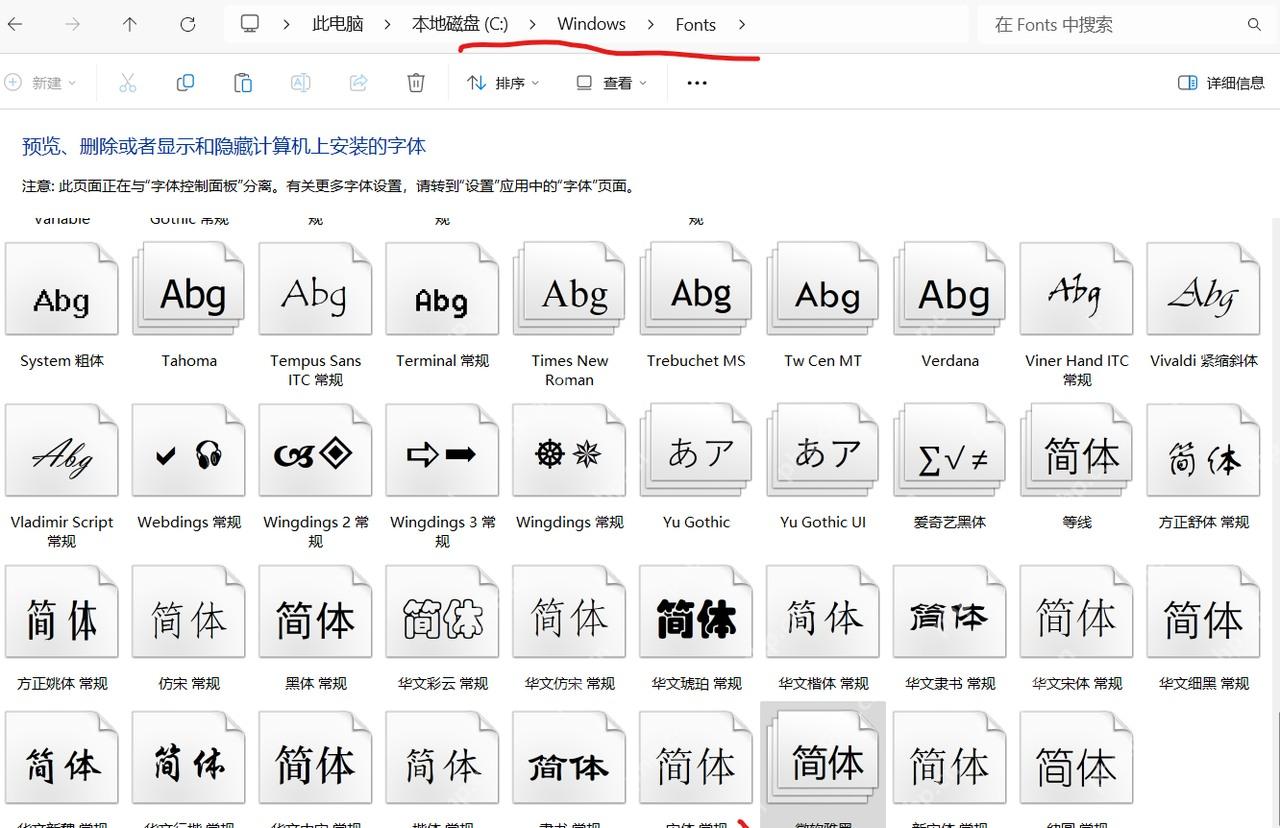The image size is (1280, 828).
Task: Click the Paste clipboard icon
Action: [243, 83]
